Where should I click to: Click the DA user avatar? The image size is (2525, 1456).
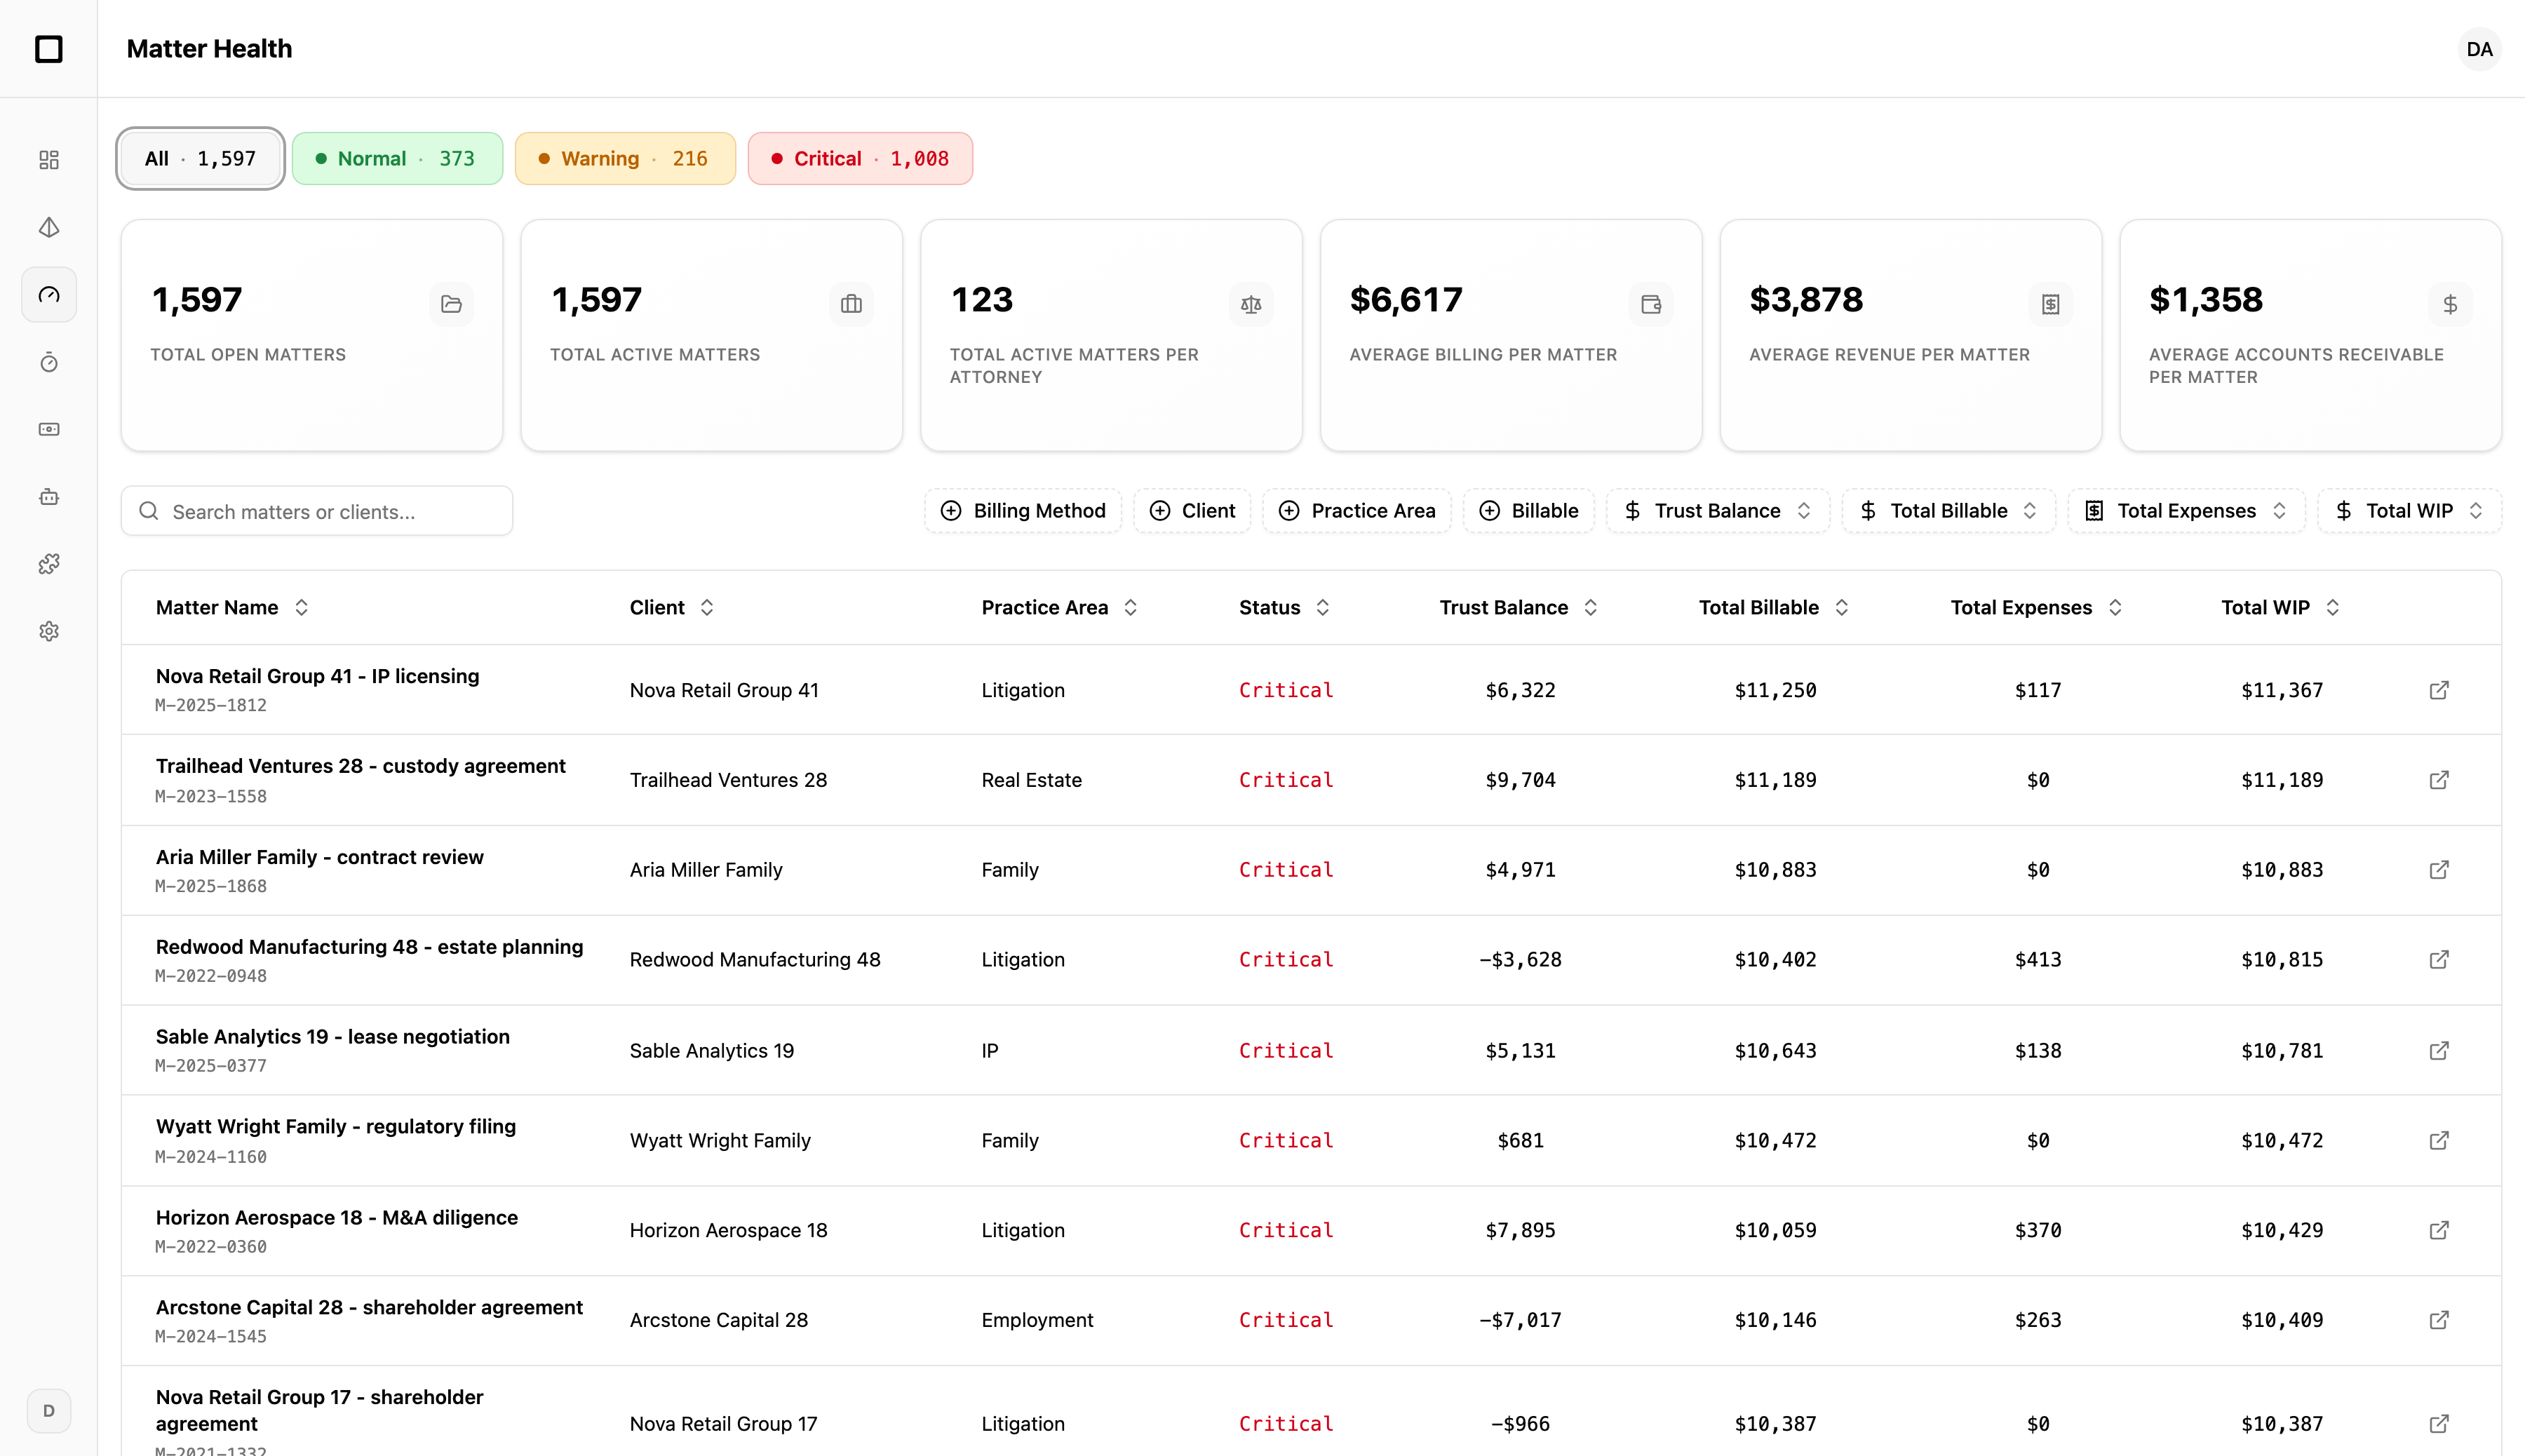[x=2478, y=49]
